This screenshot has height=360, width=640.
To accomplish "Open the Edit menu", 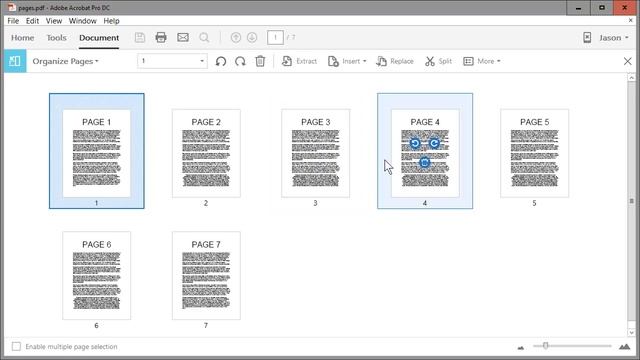I will (32, 21).
